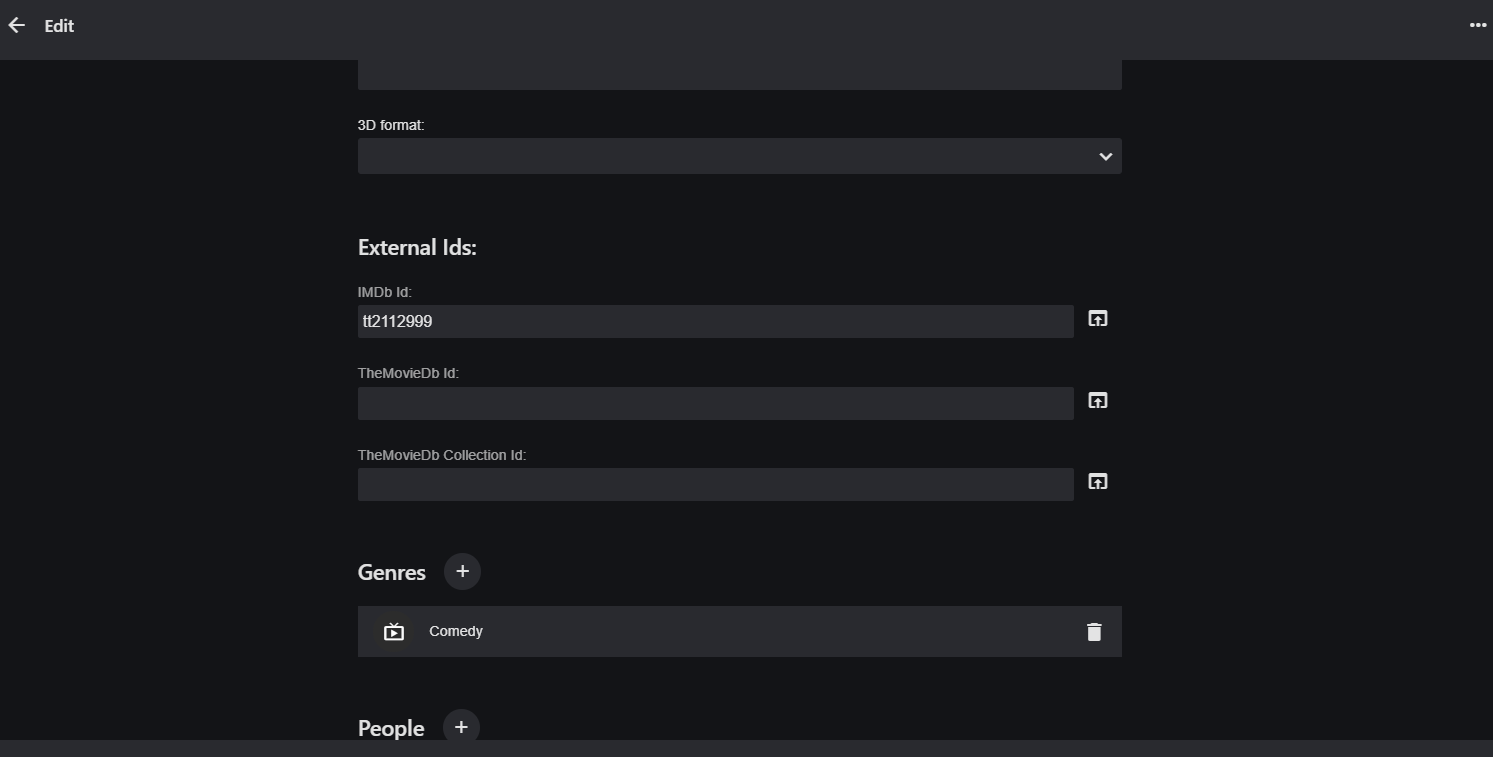Expand the 3D format dropdown
1493x757 pixels.
click(x=739, y=156)
